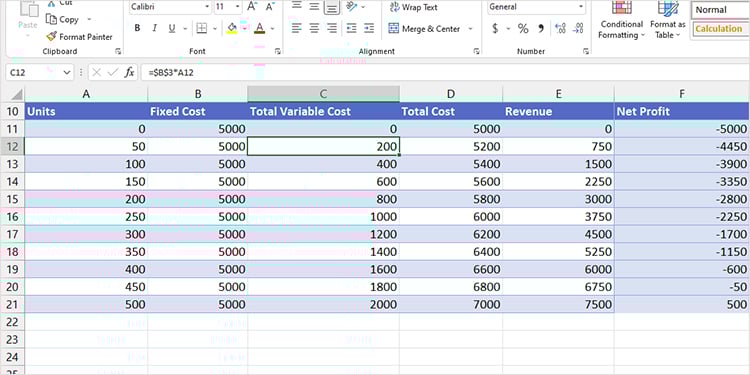Click the Cancel X in formula bar

[97, 73]
